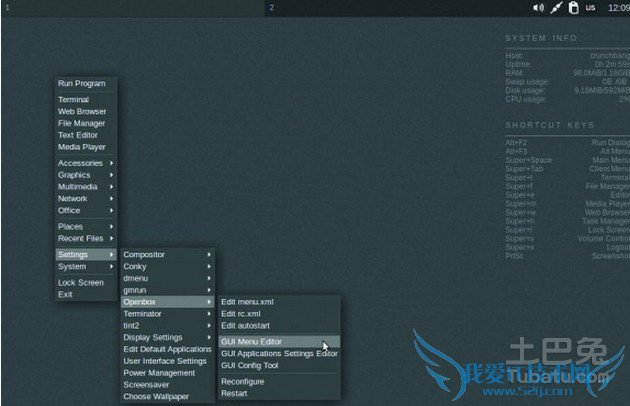Select Restart in Openbox submenu
The image size is (630, 406).
(279, 394)
